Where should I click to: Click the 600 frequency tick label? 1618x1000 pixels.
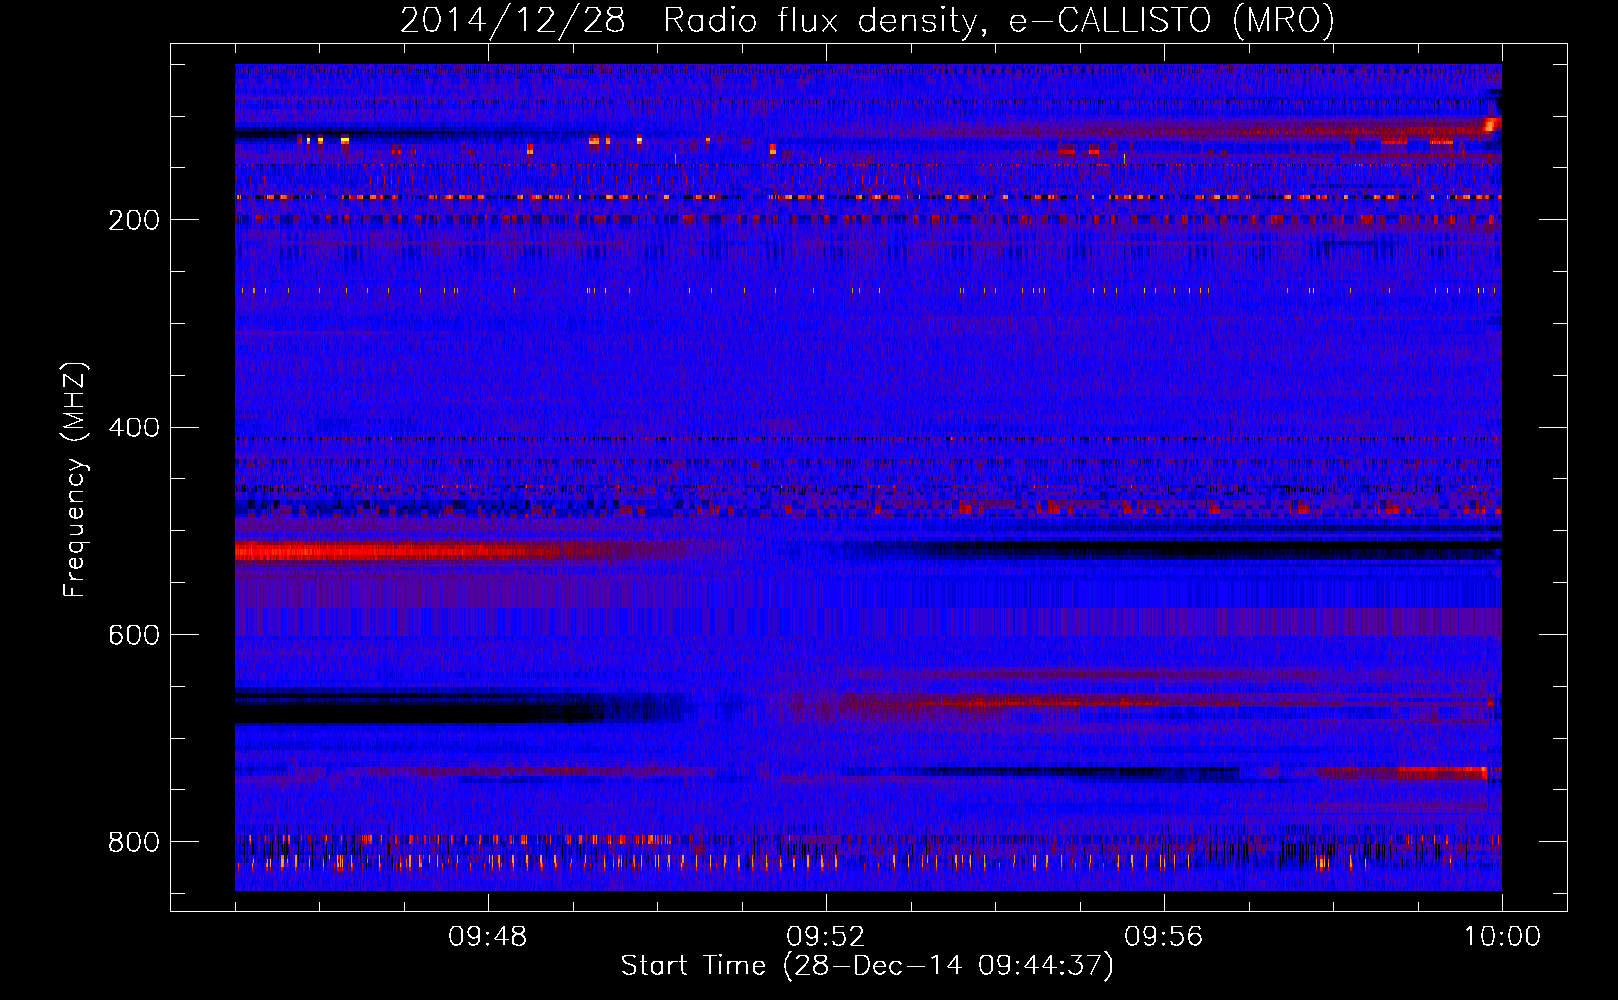tap(134, 635)
